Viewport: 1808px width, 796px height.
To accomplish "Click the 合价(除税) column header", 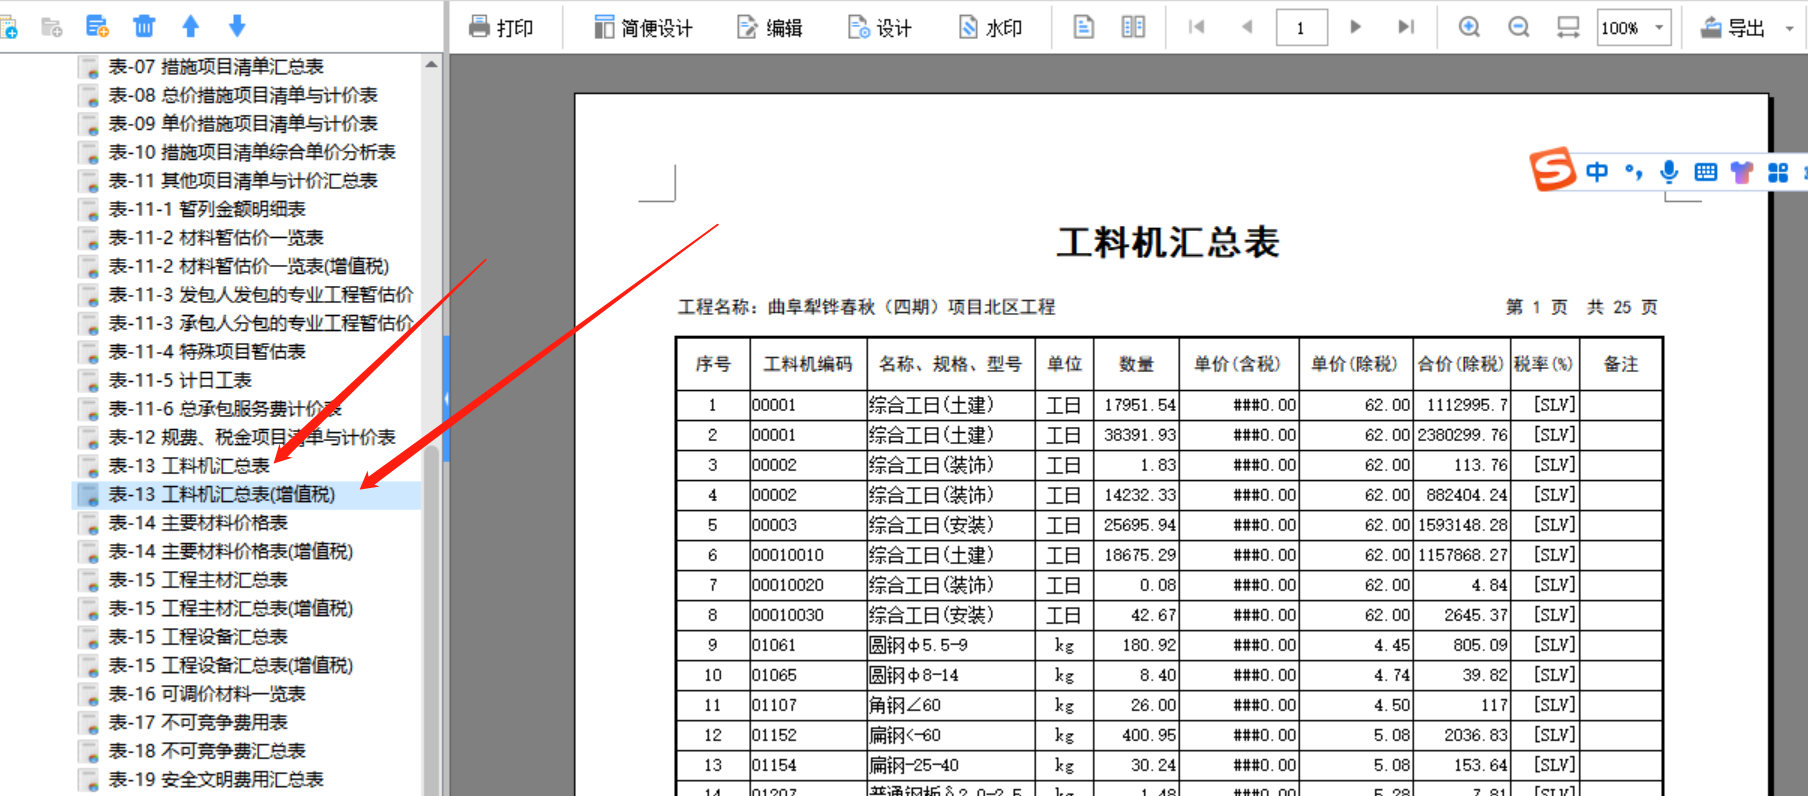I will pyautogui.click(x=1460, y=364).
